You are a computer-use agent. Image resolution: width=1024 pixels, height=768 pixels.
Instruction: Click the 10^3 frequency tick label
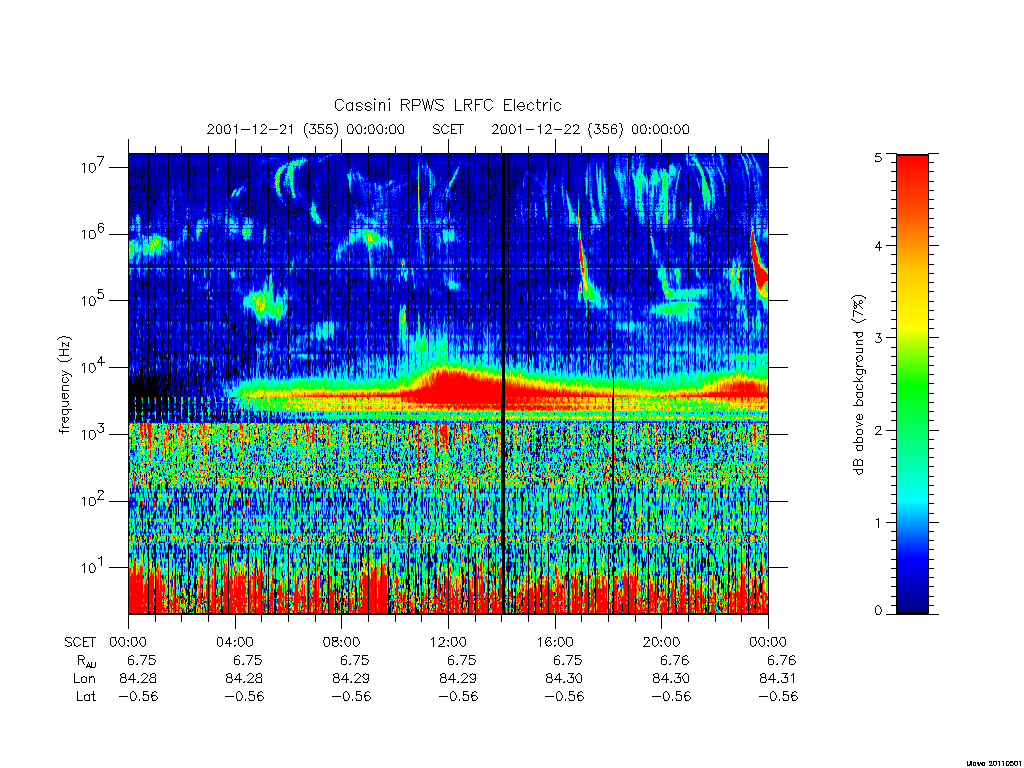(x=94, y=434)
